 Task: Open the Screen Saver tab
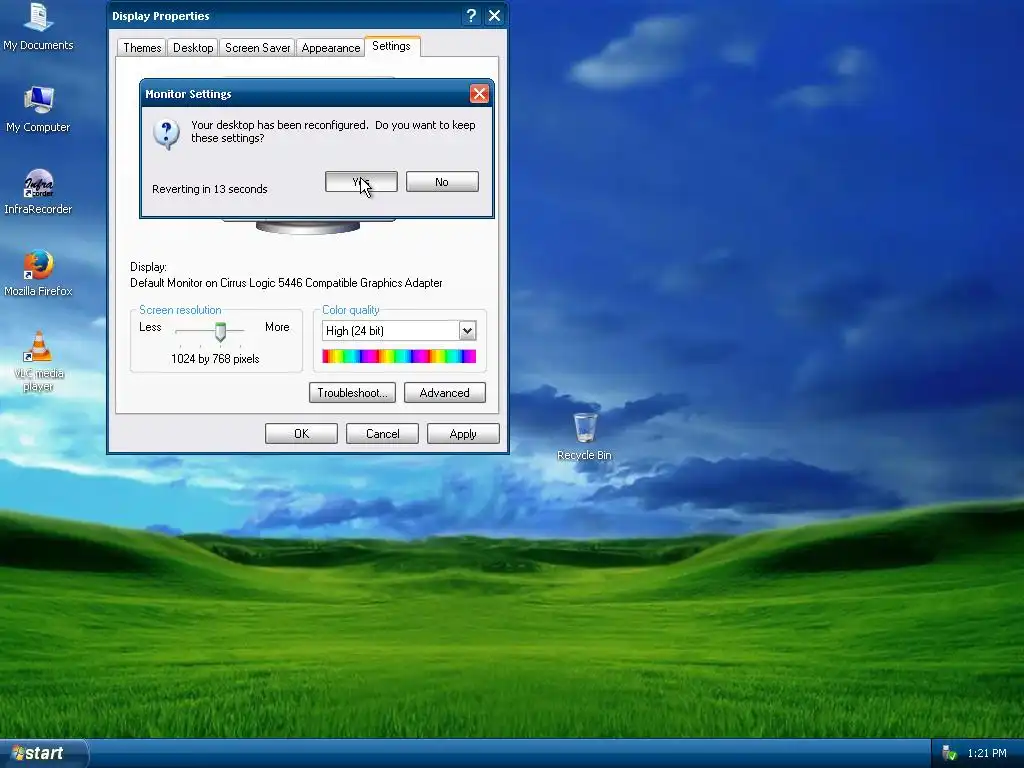pyautogui.click(x=257, y=48)
